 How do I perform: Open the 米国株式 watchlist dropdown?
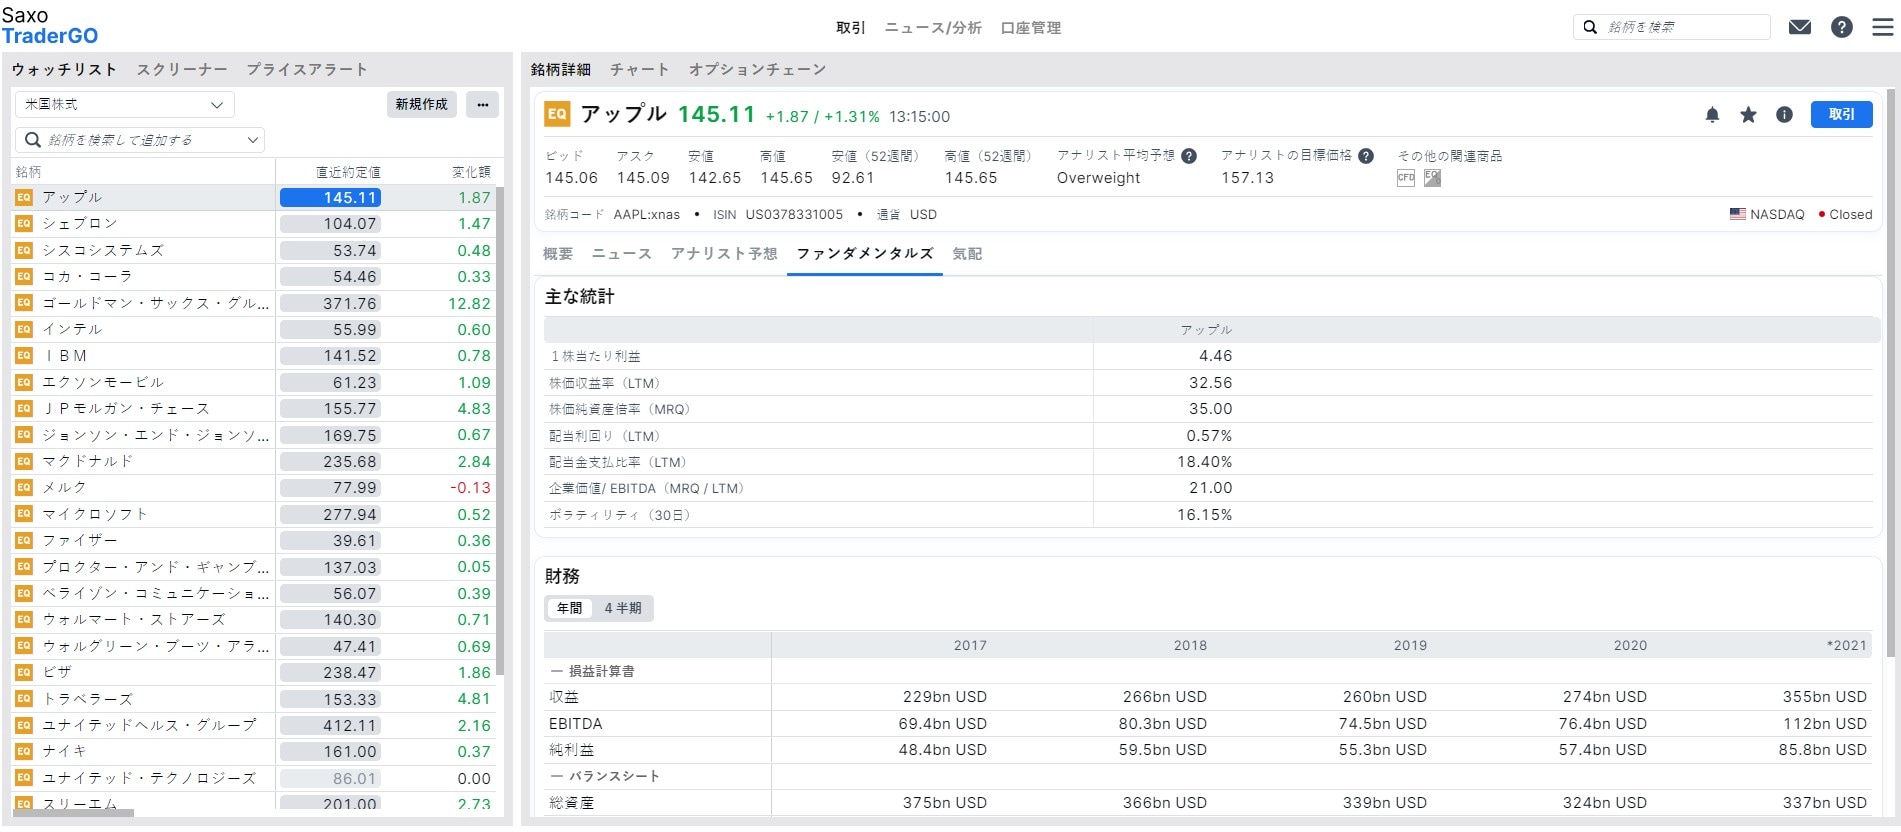tap(124, 104)
